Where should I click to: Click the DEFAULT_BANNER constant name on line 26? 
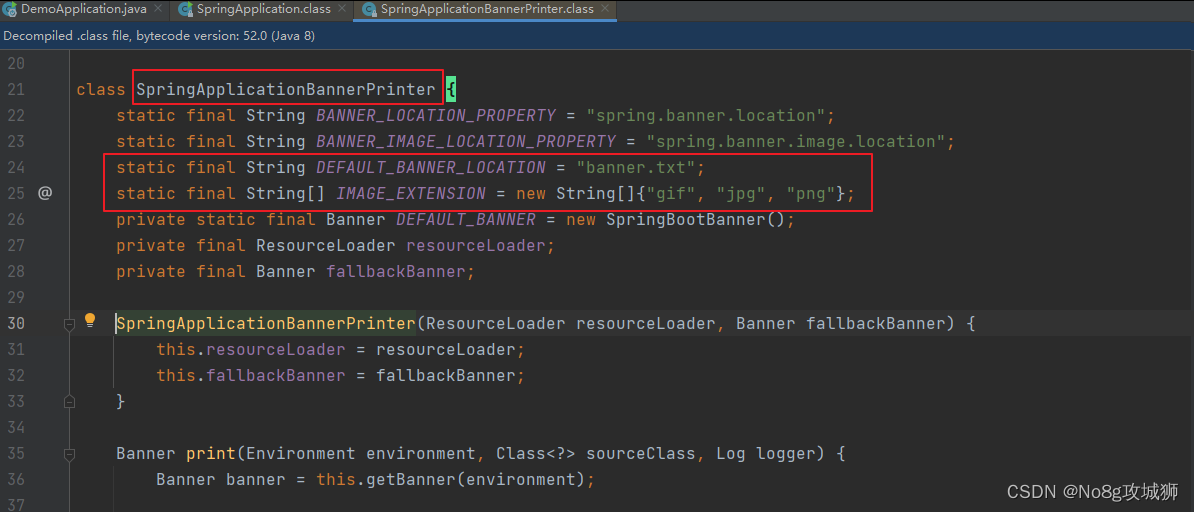pyautogui.click(x=465, y=219)
